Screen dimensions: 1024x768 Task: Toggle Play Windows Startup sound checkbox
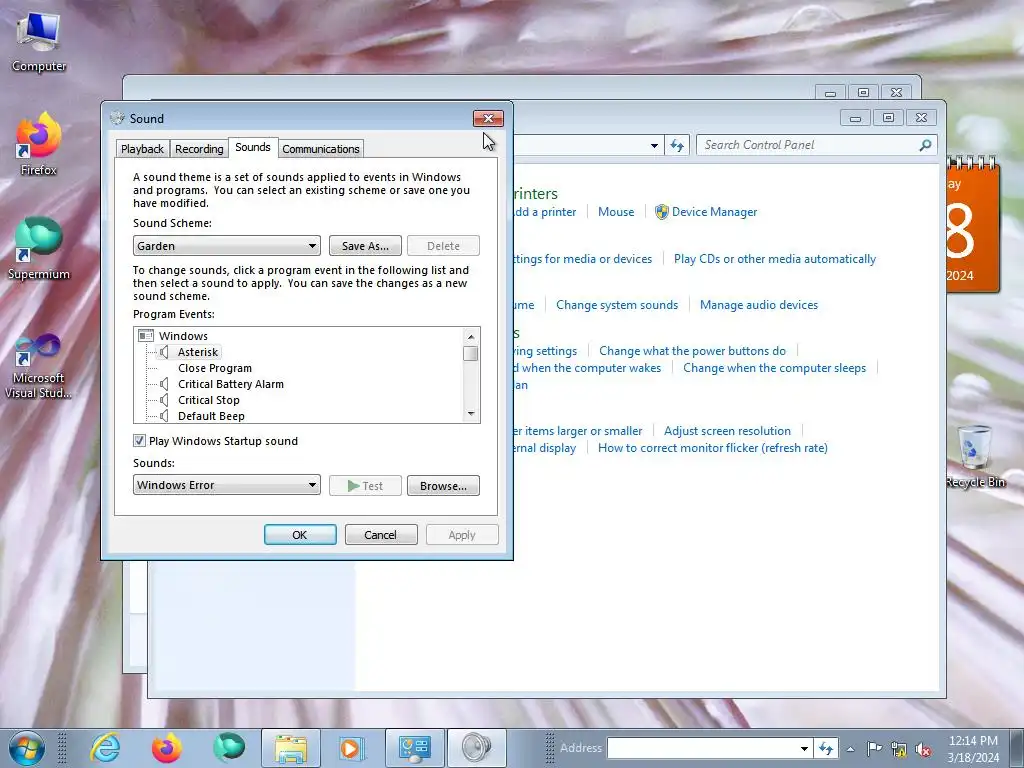139,441
